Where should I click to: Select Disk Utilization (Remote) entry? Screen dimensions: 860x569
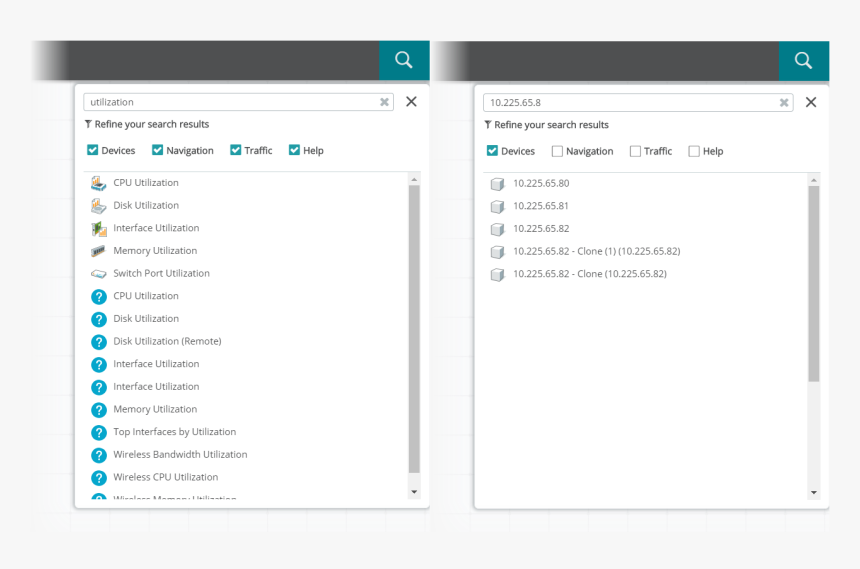tap(167, 341)
